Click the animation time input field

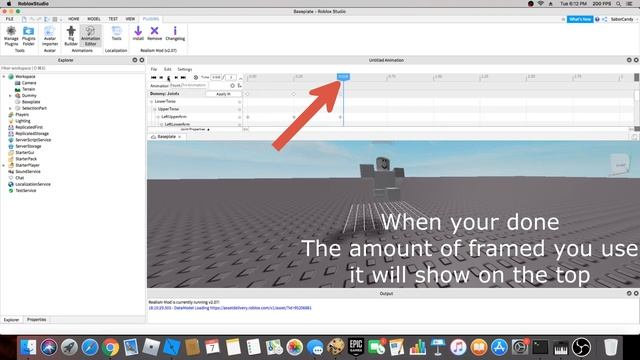pyautogui.click(x=216, y=77)
